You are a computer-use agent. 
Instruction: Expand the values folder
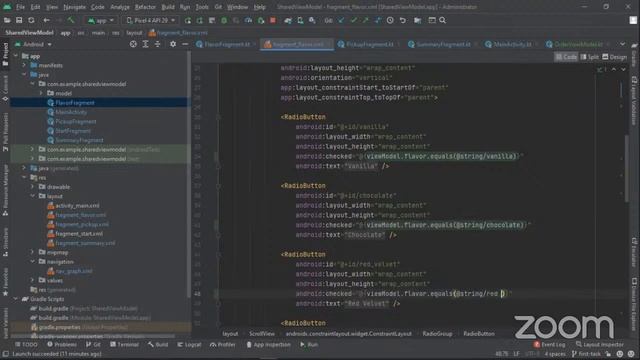coord(33,280)
